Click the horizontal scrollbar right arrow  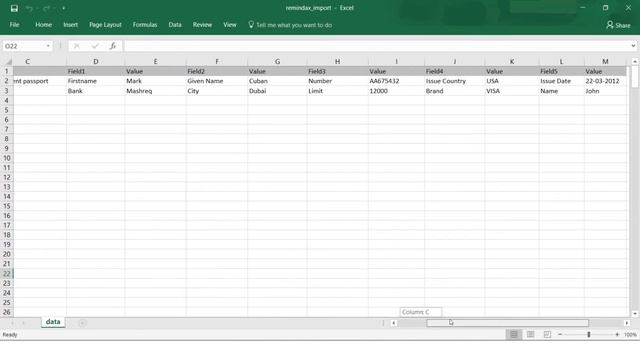coord(627,323)
